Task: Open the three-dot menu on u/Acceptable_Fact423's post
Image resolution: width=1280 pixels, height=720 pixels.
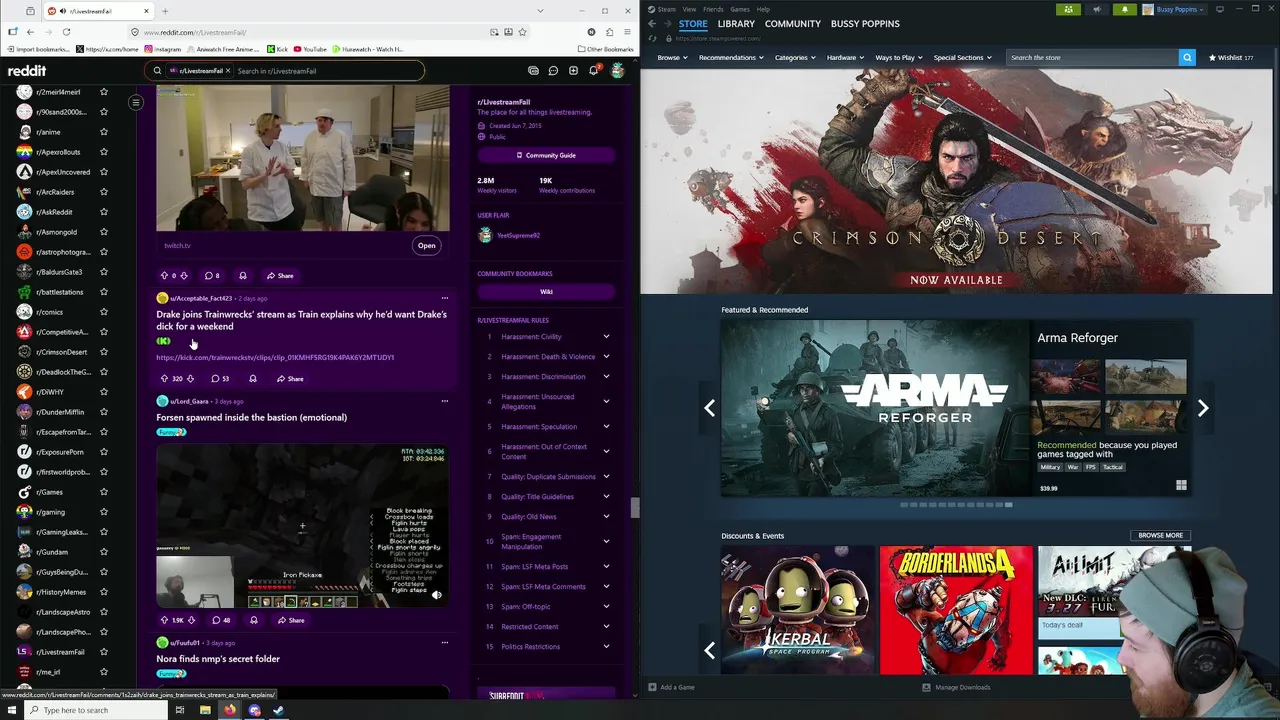Action: click(x=445, y=298)
